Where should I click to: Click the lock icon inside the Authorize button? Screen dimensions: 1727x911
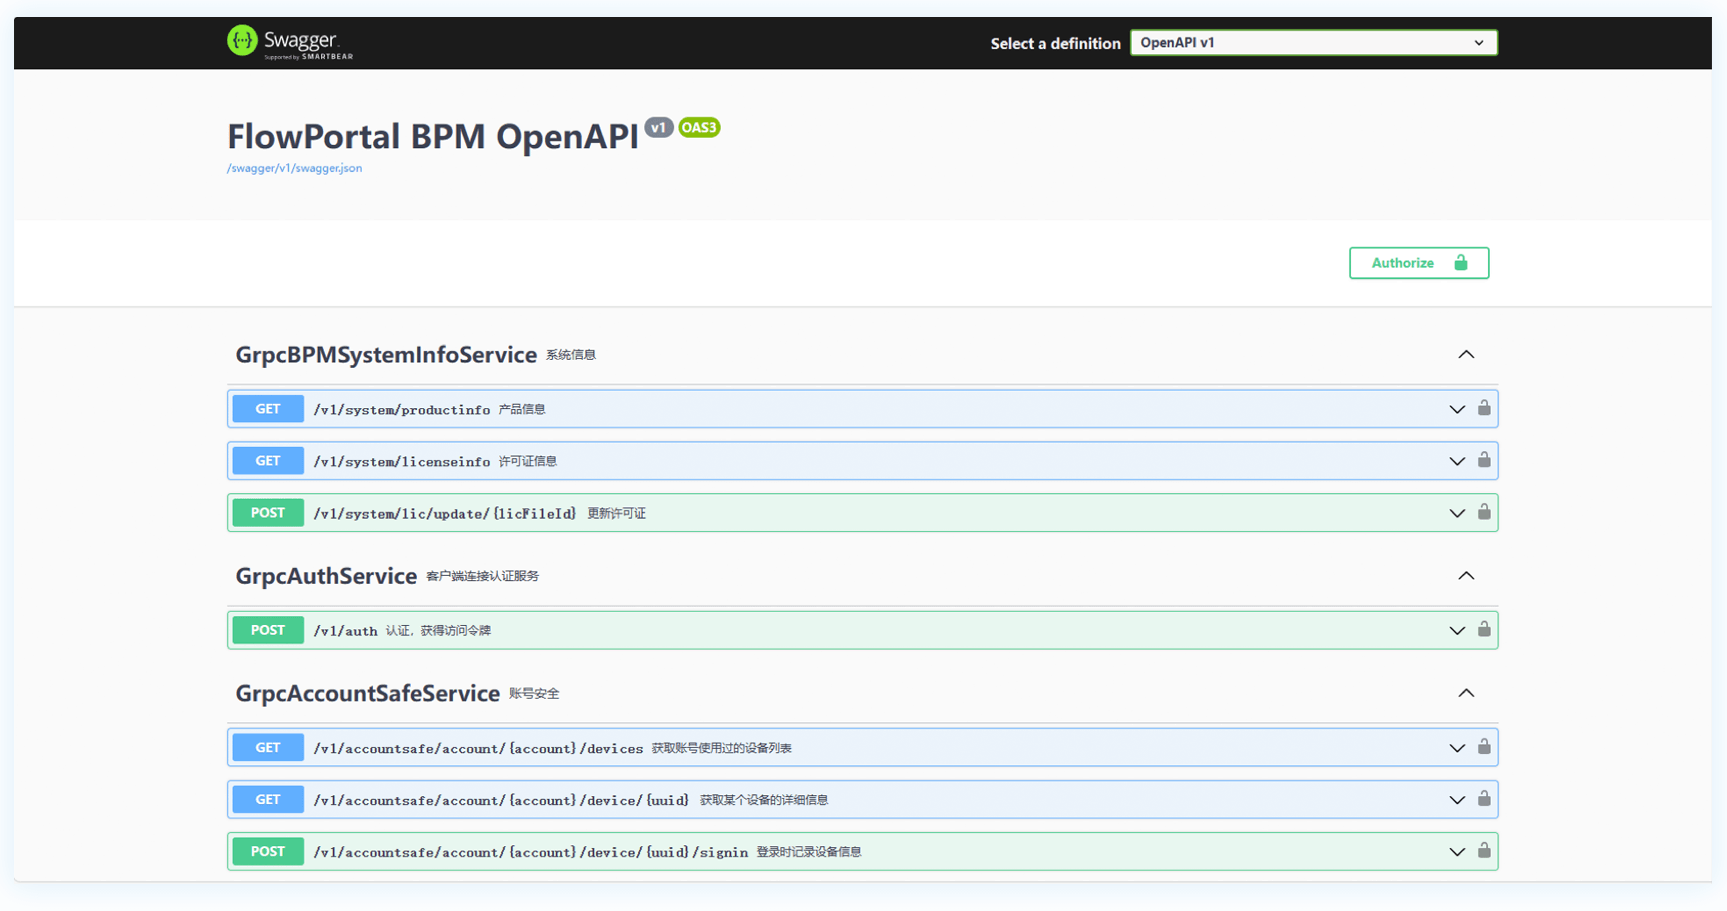[x=1461, y=263]
